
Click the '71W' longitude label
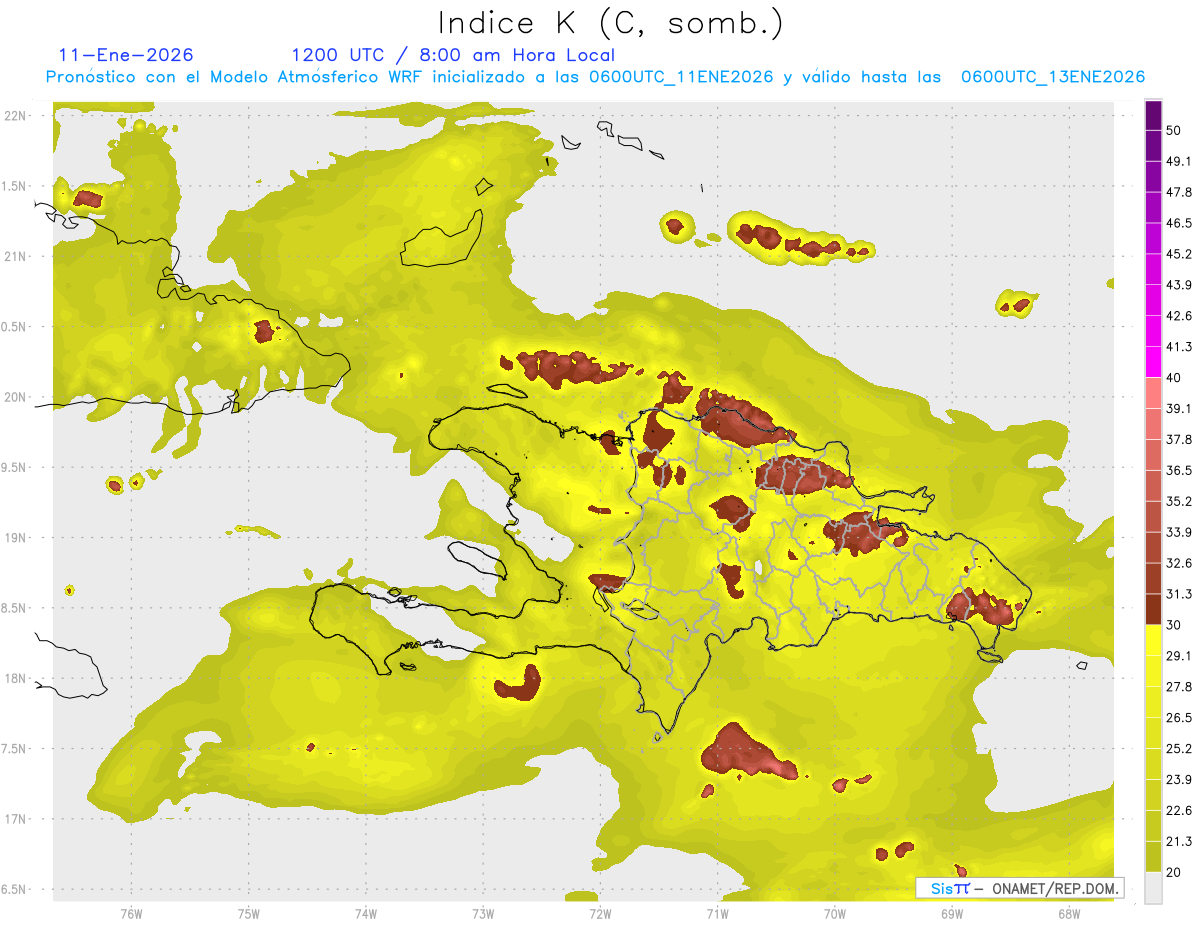pyautogui.click(x=717, y=913)
